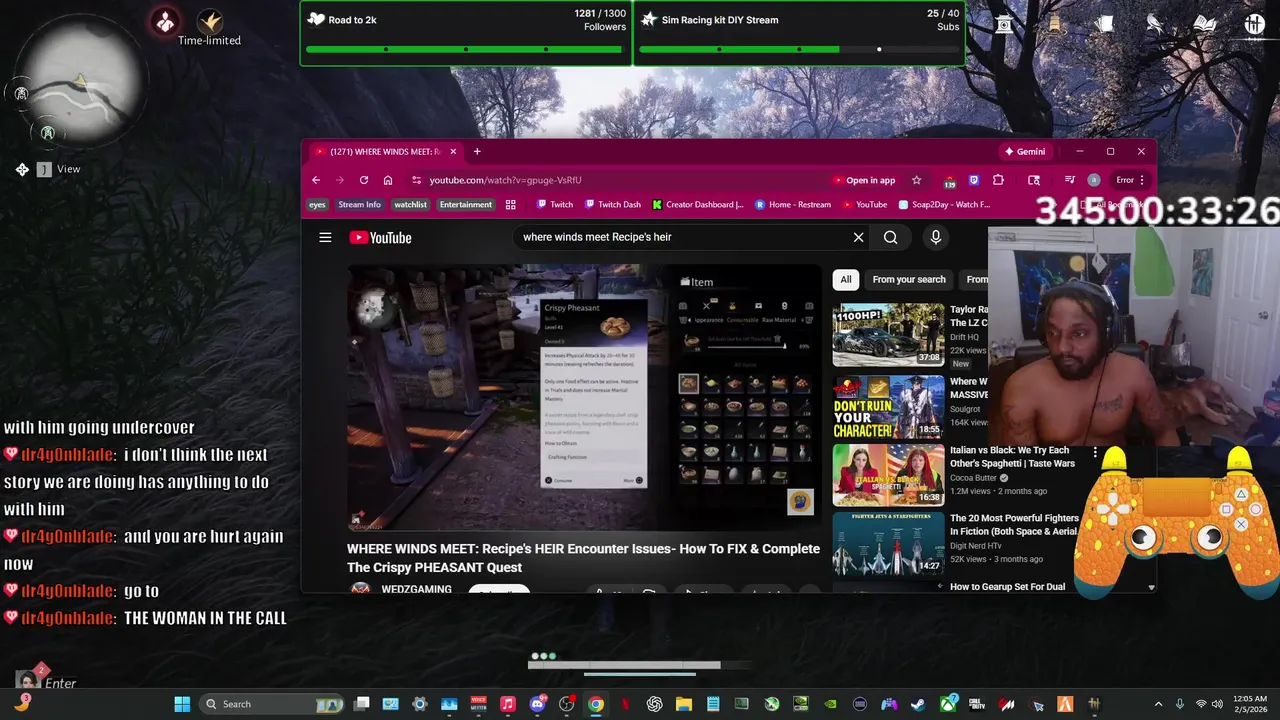The height and width of the screenshot is (720, 1280).
Task: Open the Stream Info bookmark folder
Action: pyautogui.click(x=359, y=205)
